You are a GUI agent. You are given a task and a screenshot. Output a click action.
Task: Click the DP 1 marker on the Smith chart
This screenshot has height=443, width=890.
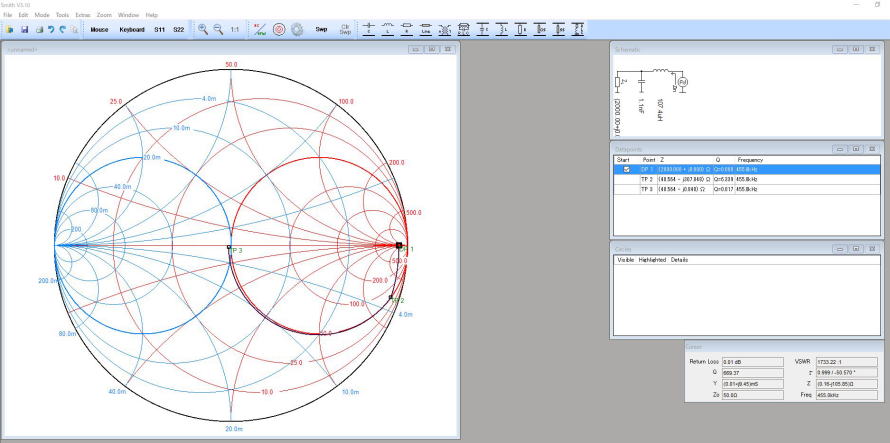pos(398,245)
